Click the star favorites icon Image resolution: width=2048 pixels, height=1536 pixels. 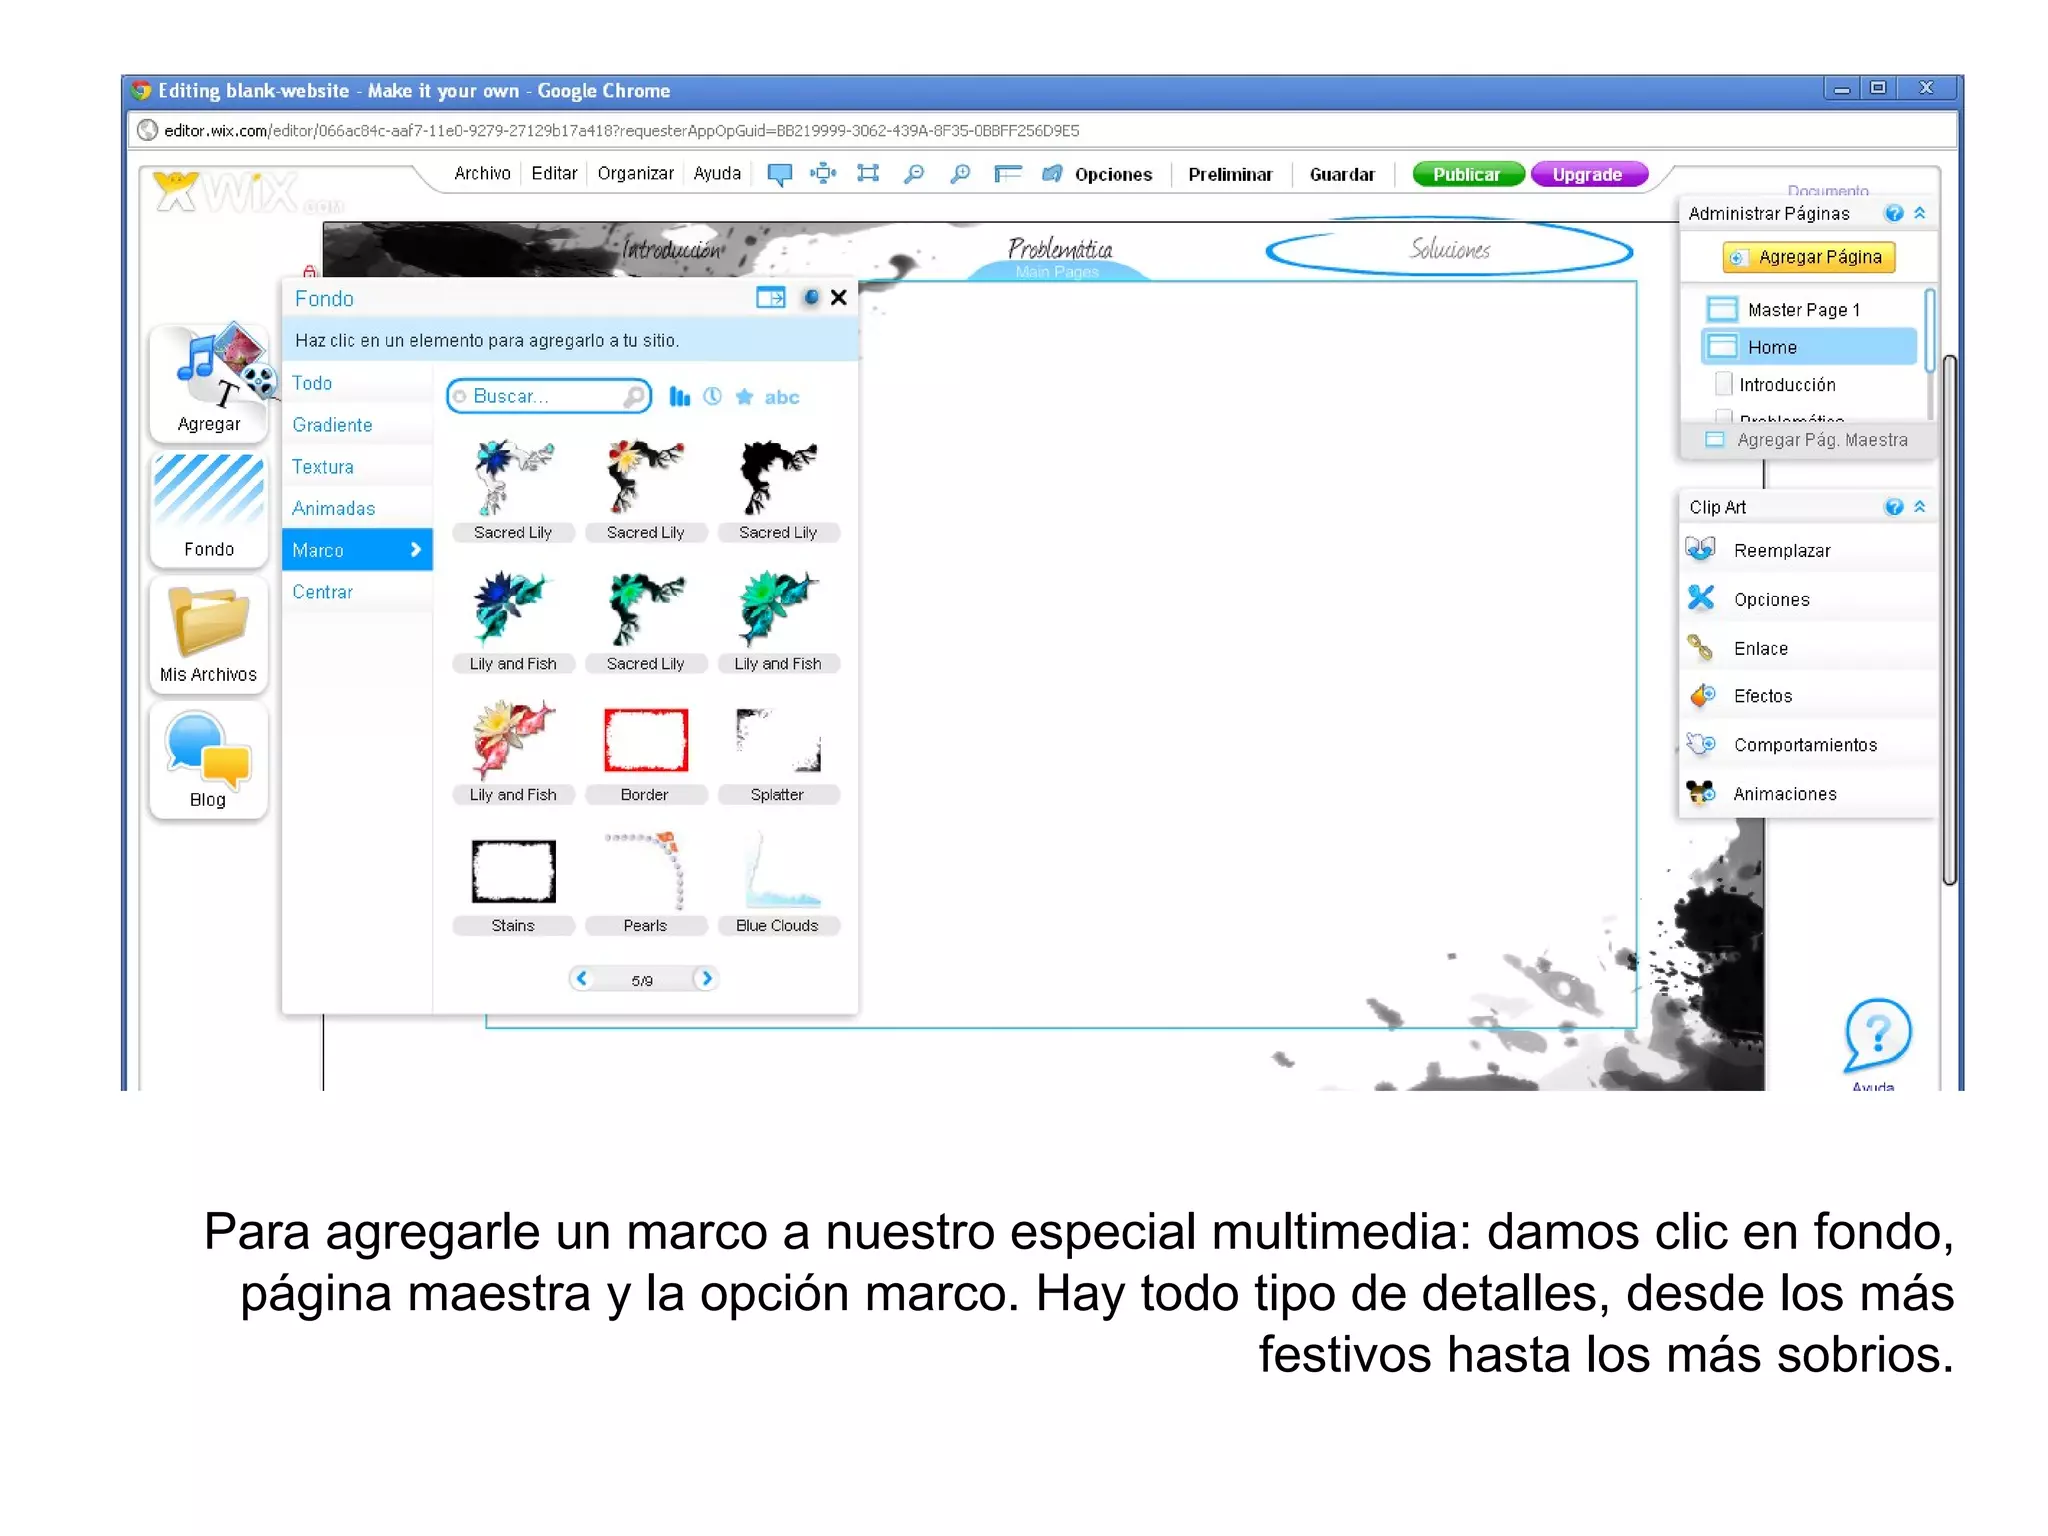(744, 397)
